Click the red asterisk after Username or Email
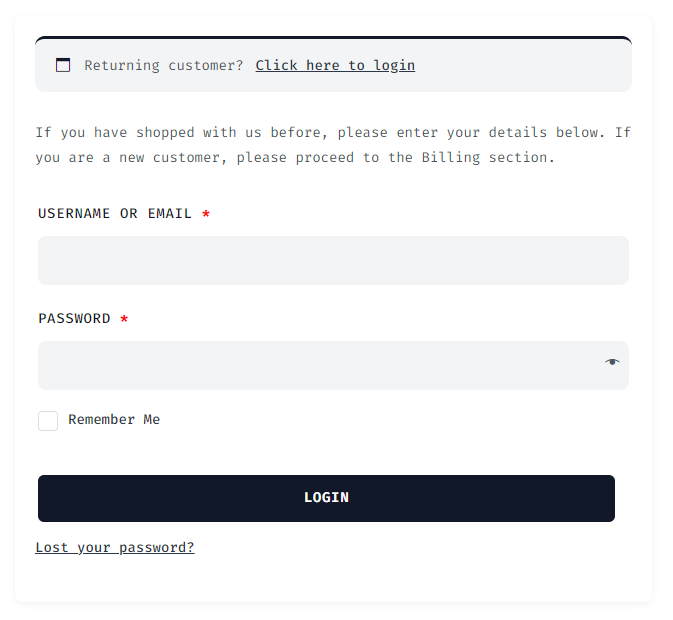Viewport: 673px width, 620px height. tap(206, 214)
